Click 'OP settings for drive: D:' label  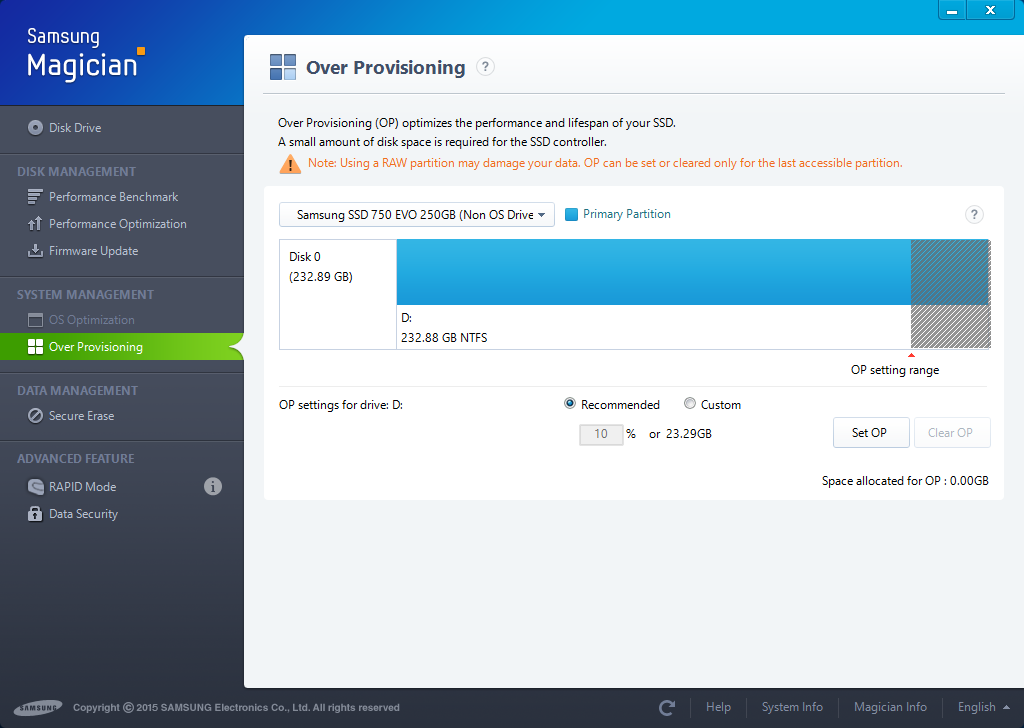341,405
